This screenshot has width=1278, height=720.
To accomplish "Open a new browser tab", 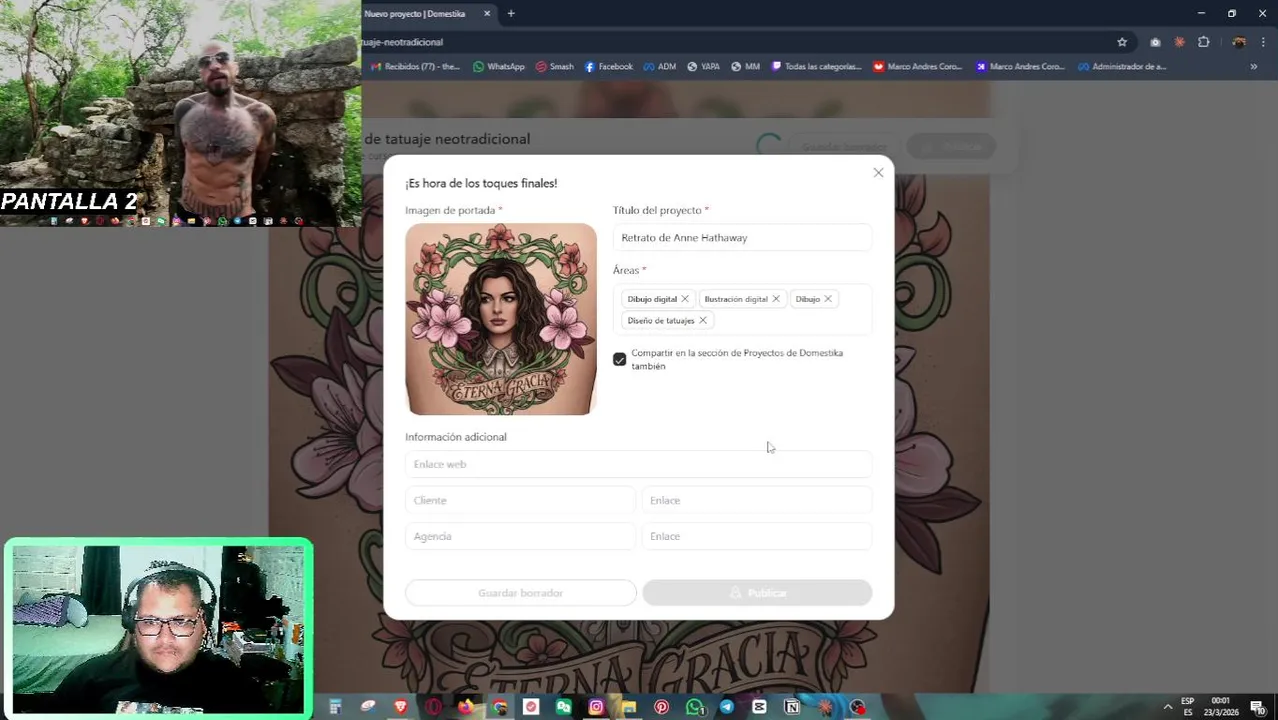I will tap(511, 14).
